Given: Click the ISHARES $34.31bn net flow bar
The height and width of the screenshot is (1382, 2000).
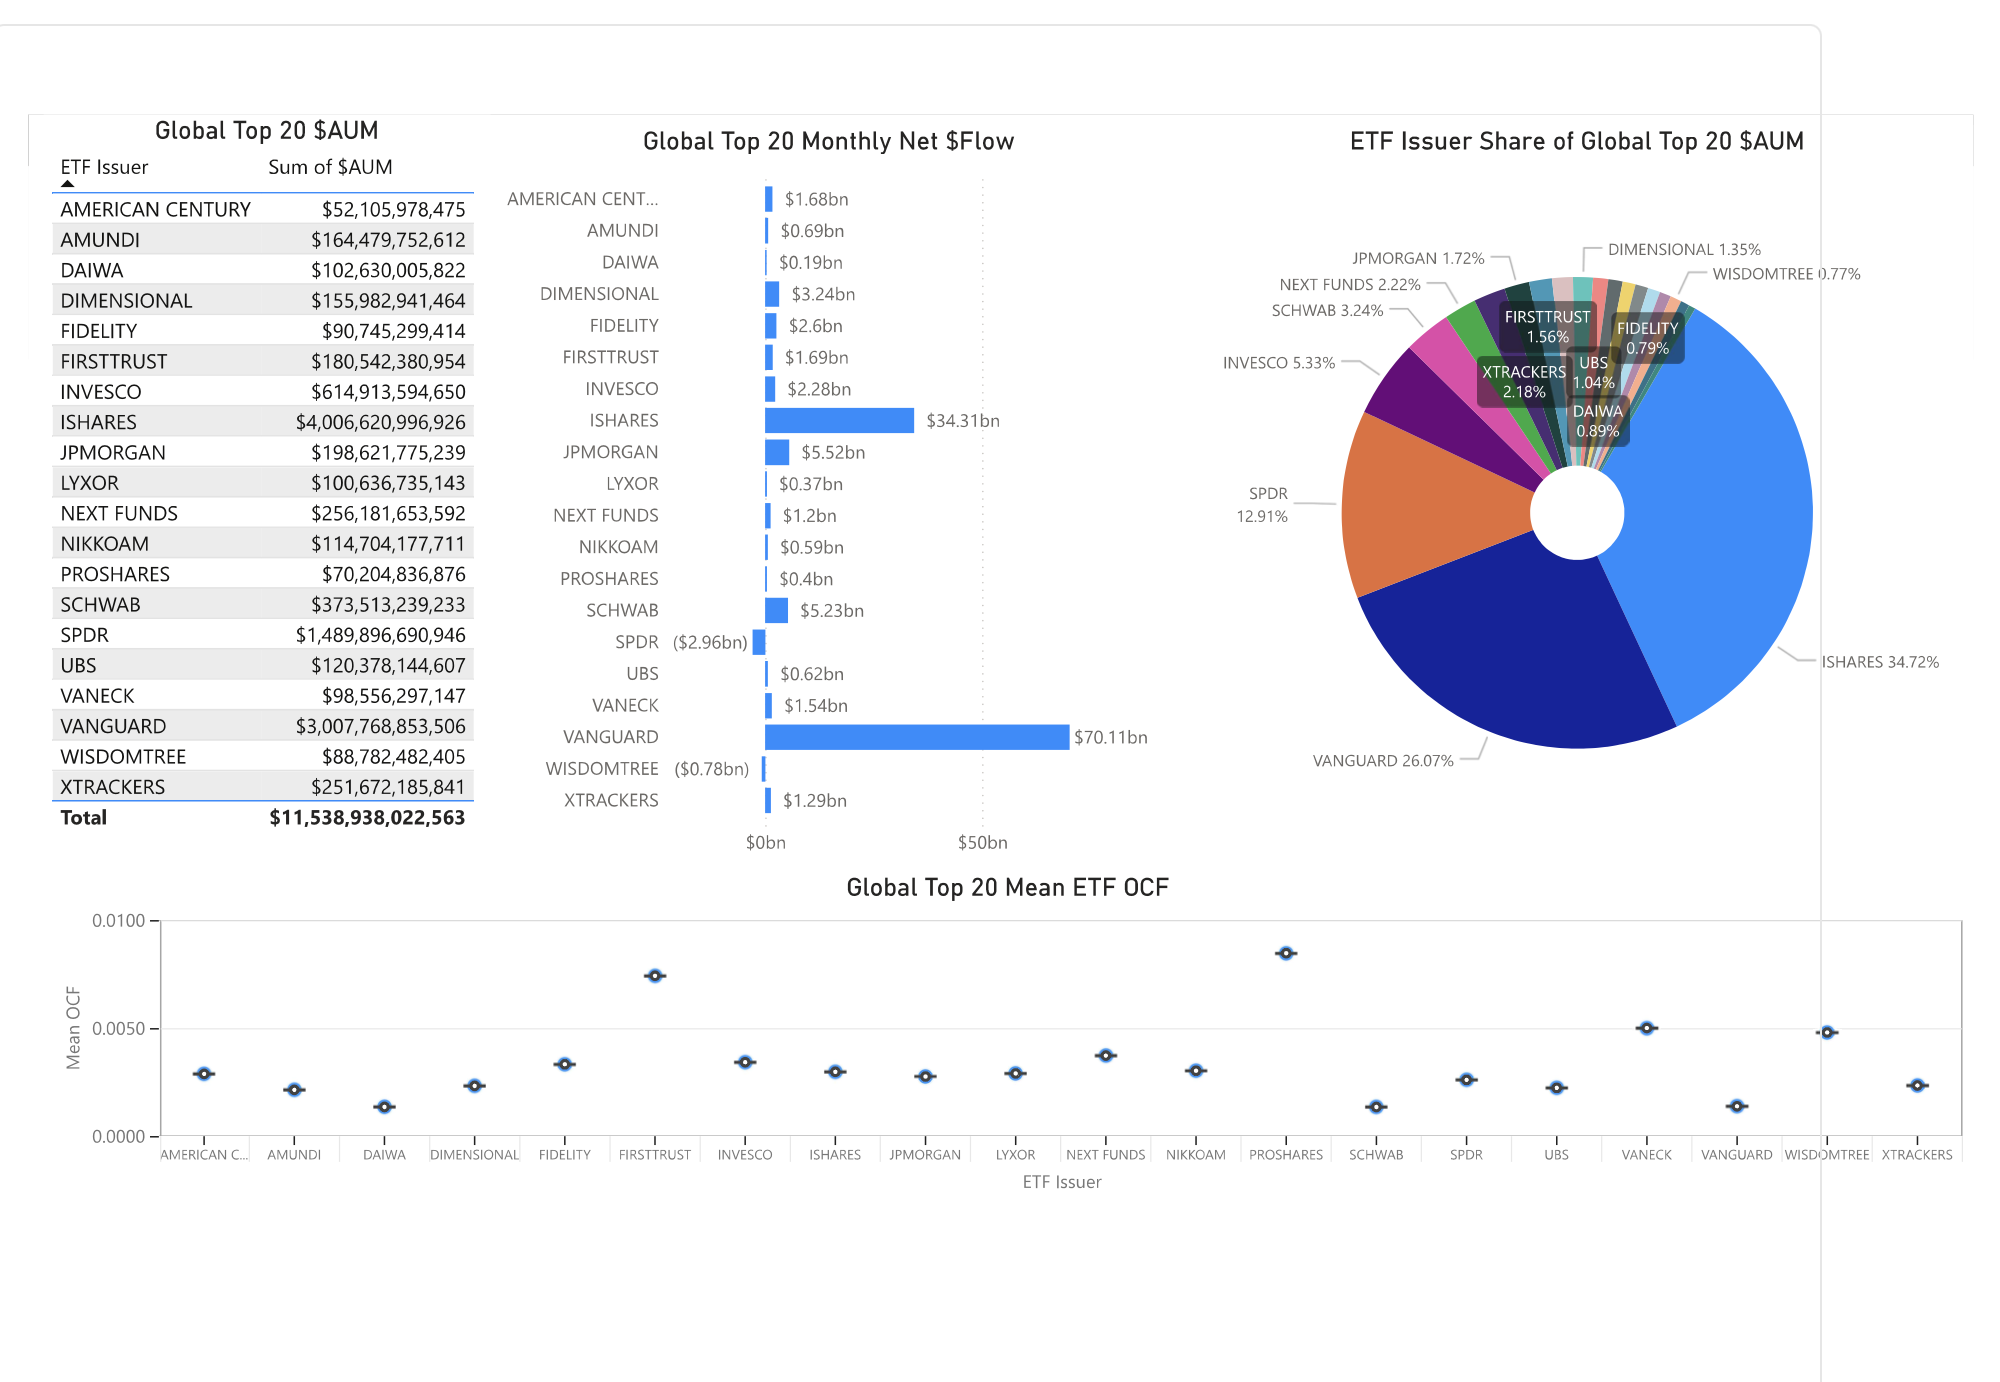Looking at the screenshot, I should click(x=839, y=420).
